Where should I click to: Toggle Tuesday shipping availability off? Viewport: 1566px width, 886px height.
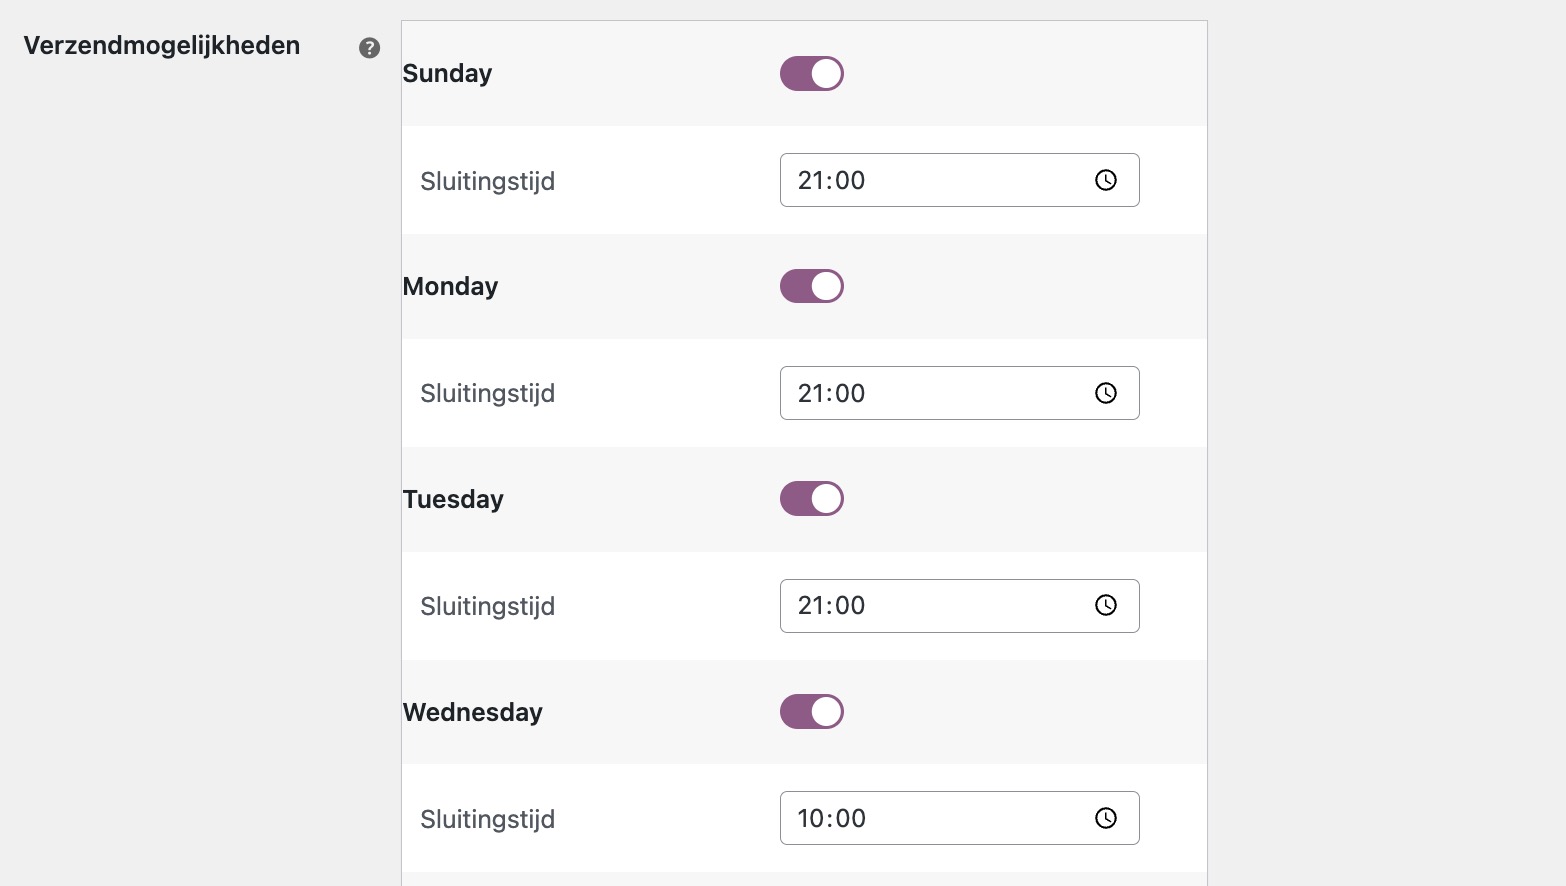tap(811, 498)
